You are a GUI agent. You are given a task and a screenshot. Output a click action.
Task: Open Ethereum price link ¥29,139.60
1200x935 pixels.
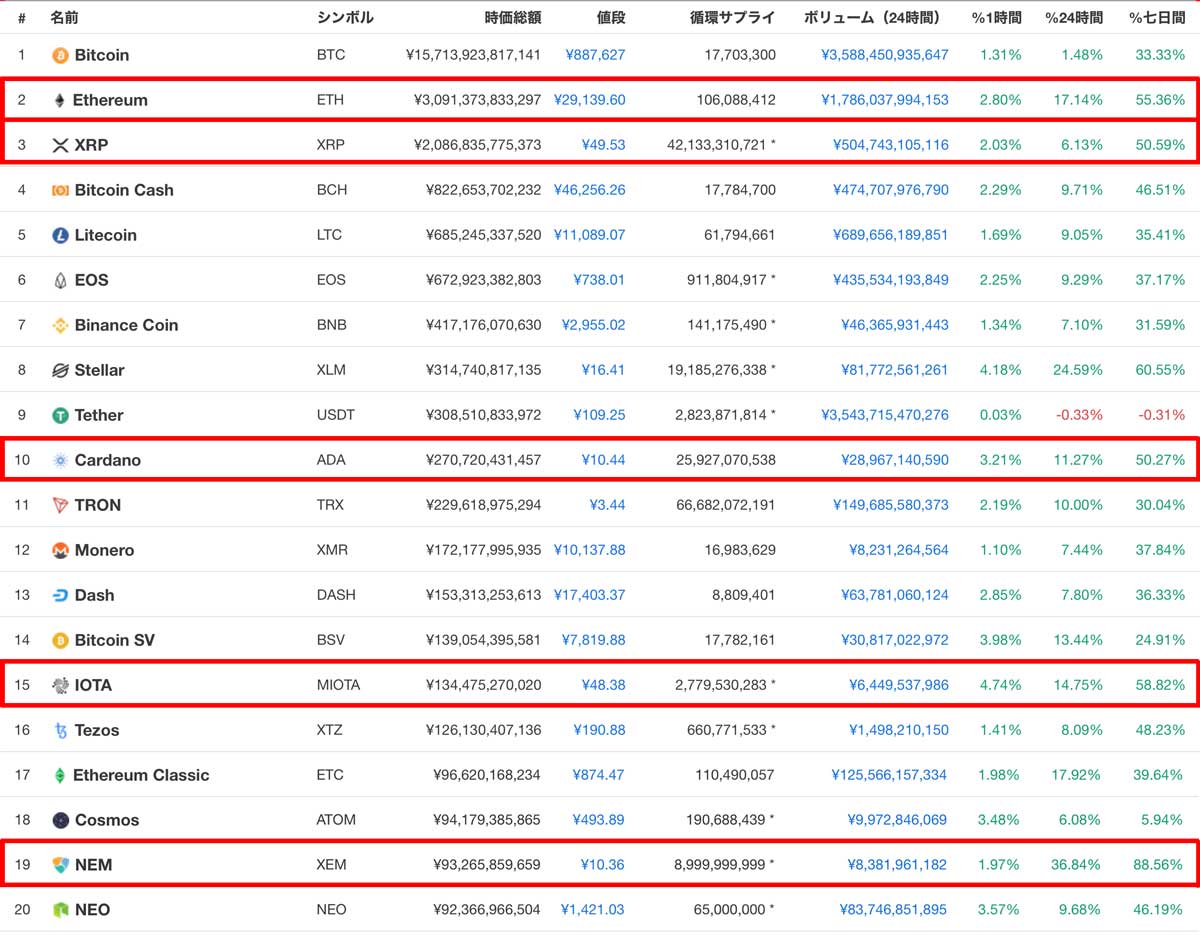coord(589,100)
